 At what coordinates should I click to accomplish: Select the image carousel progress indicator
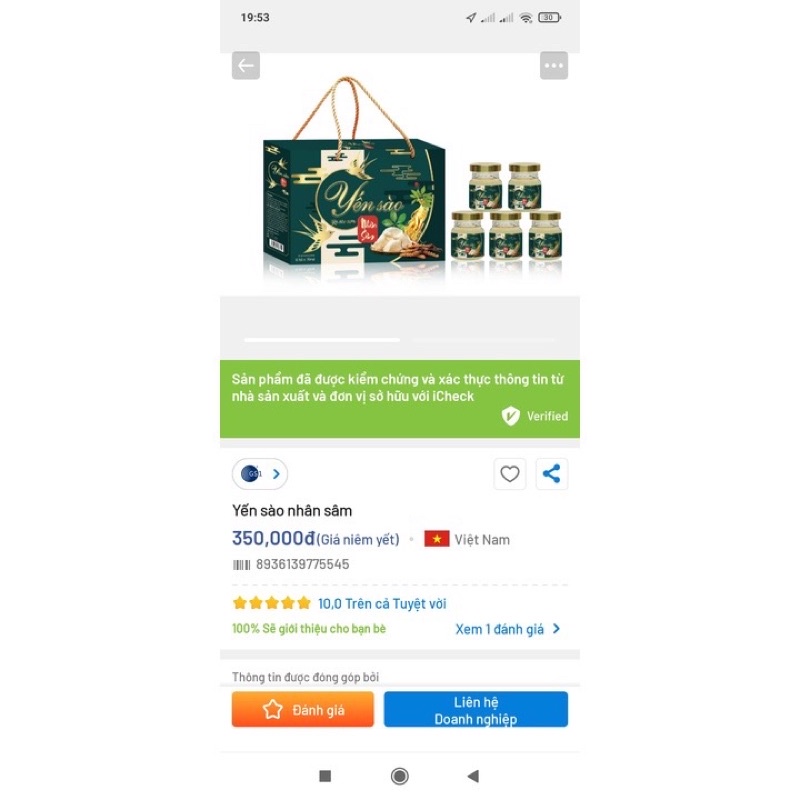(399, 339)
